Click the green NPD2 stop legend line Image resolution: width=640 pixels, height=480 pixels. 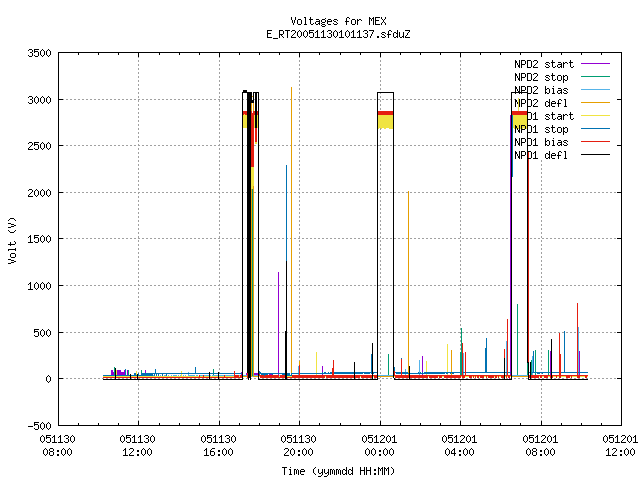pyautogui.click(x=595, y=76)
